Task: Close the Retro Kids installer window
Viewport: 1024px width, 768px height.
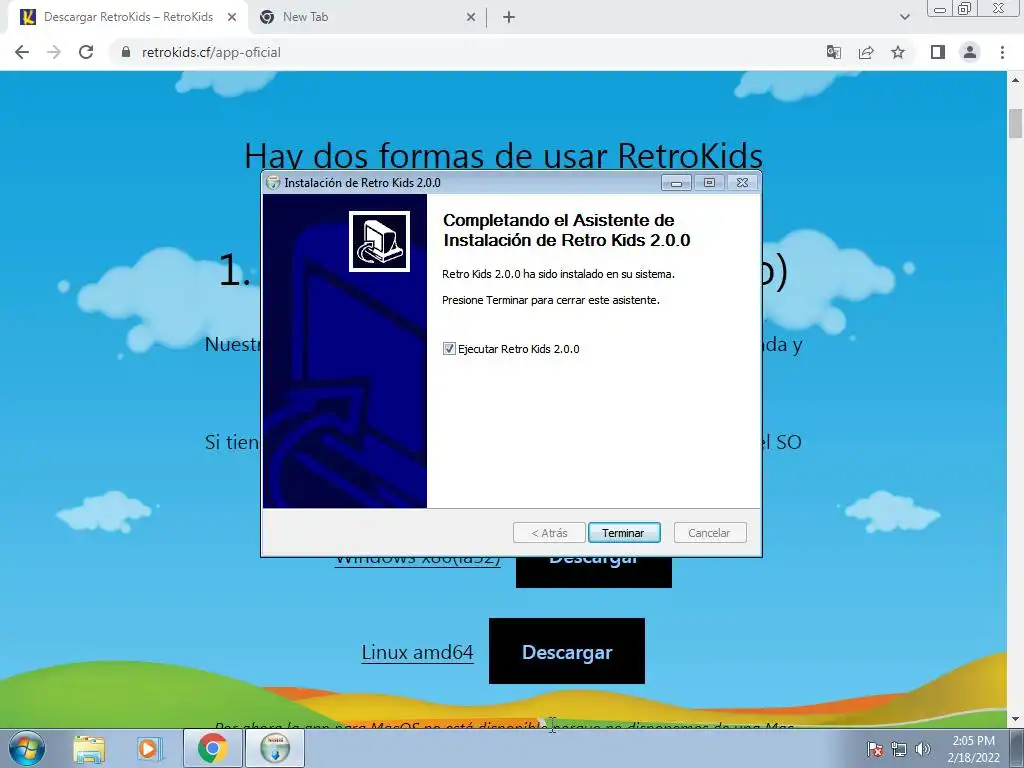Action: coord(742,183)
